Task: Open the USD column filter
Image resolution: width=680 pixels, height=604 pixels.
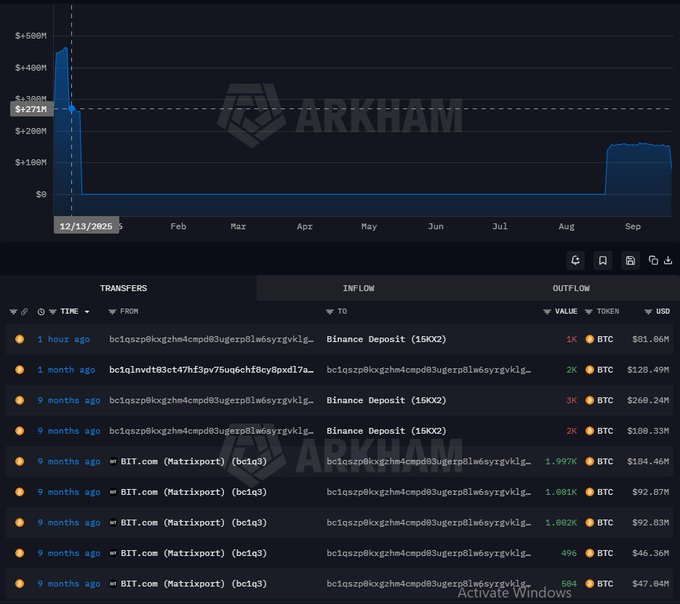Action: tap(648, 311)
